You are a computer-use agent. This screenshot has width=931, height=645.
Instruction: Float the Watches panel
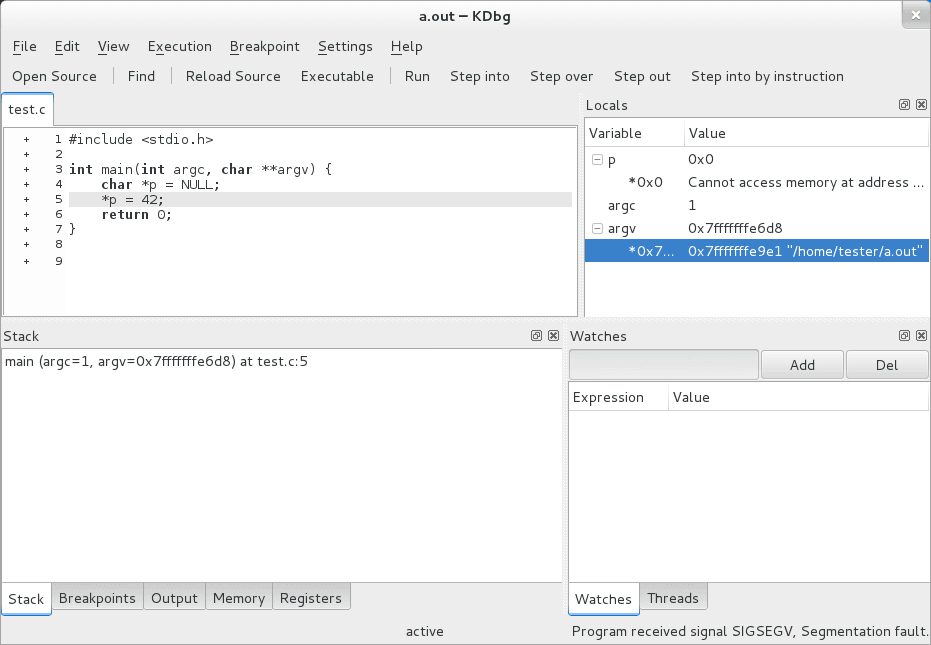(904, 336)
